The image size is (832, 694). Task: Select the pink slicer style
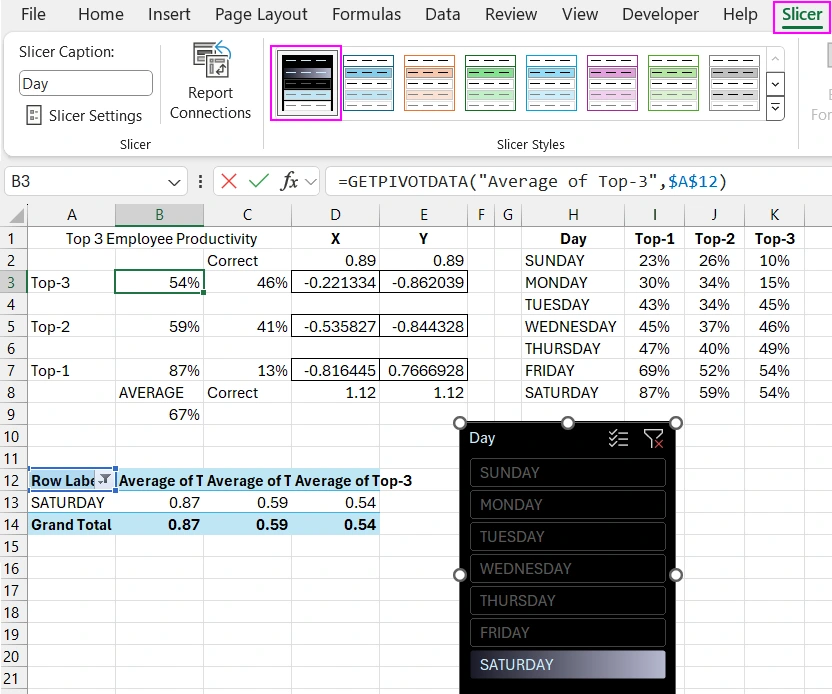click(x=612, y=83)
